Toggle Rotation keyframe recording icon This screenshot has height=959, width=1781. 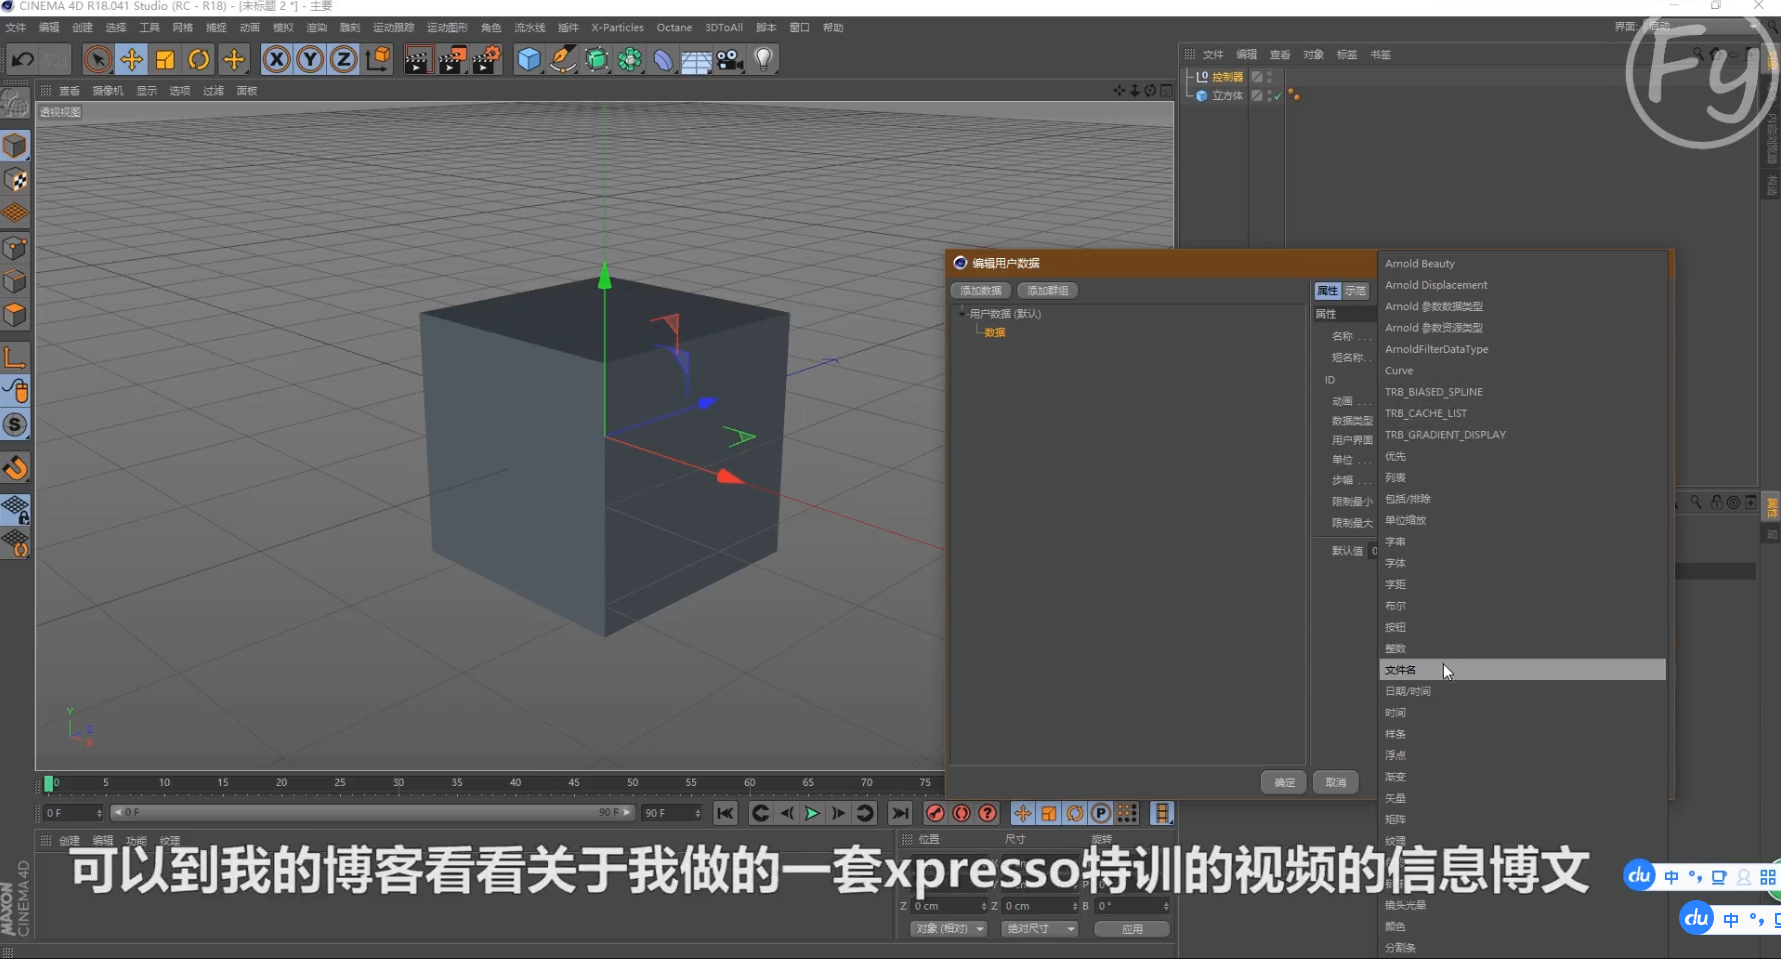pos(1074,813)
